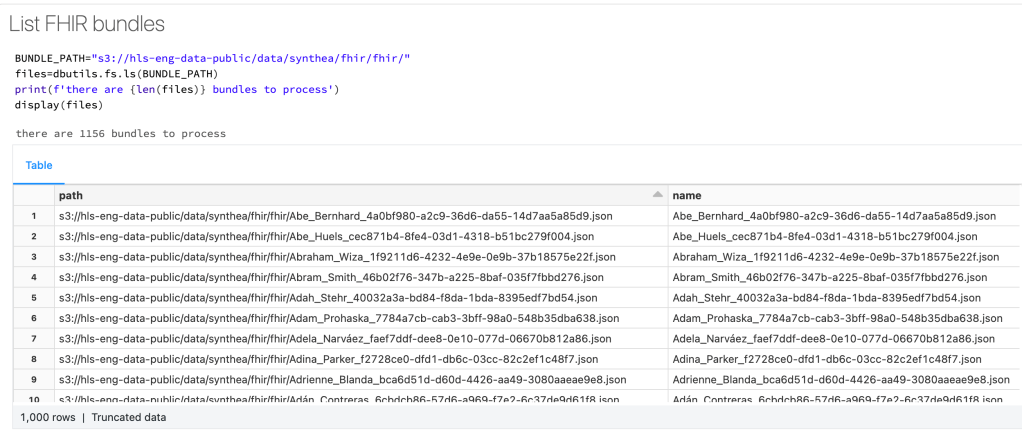Click the Truncated data label
1022x432 pixels.
click(129, 417)
